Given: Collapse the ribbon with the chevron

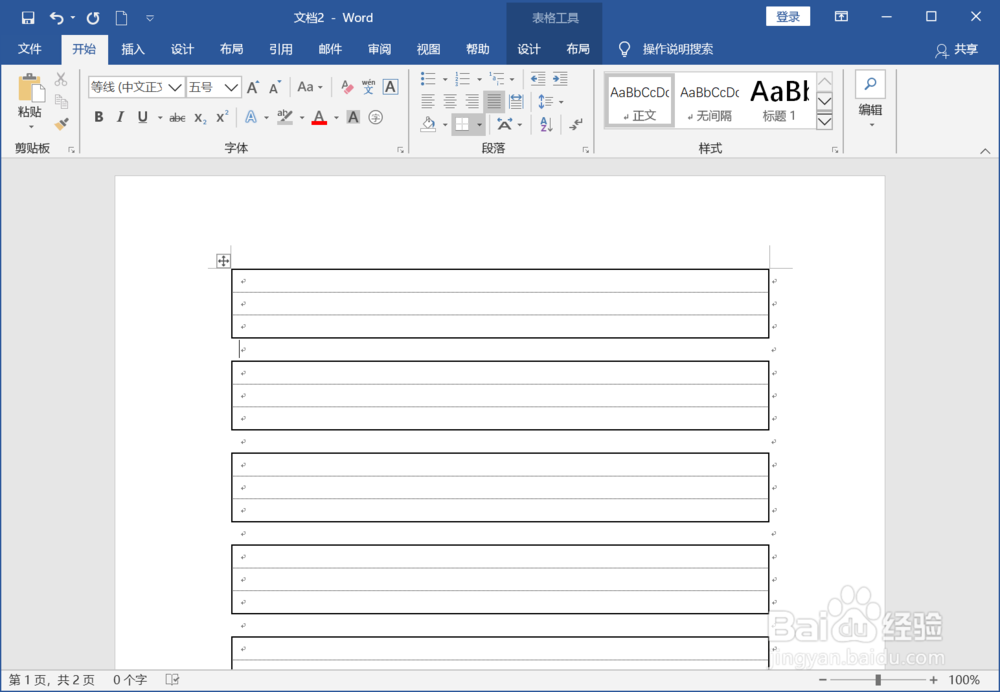Looking at the screenshot, I should [985, 151].
